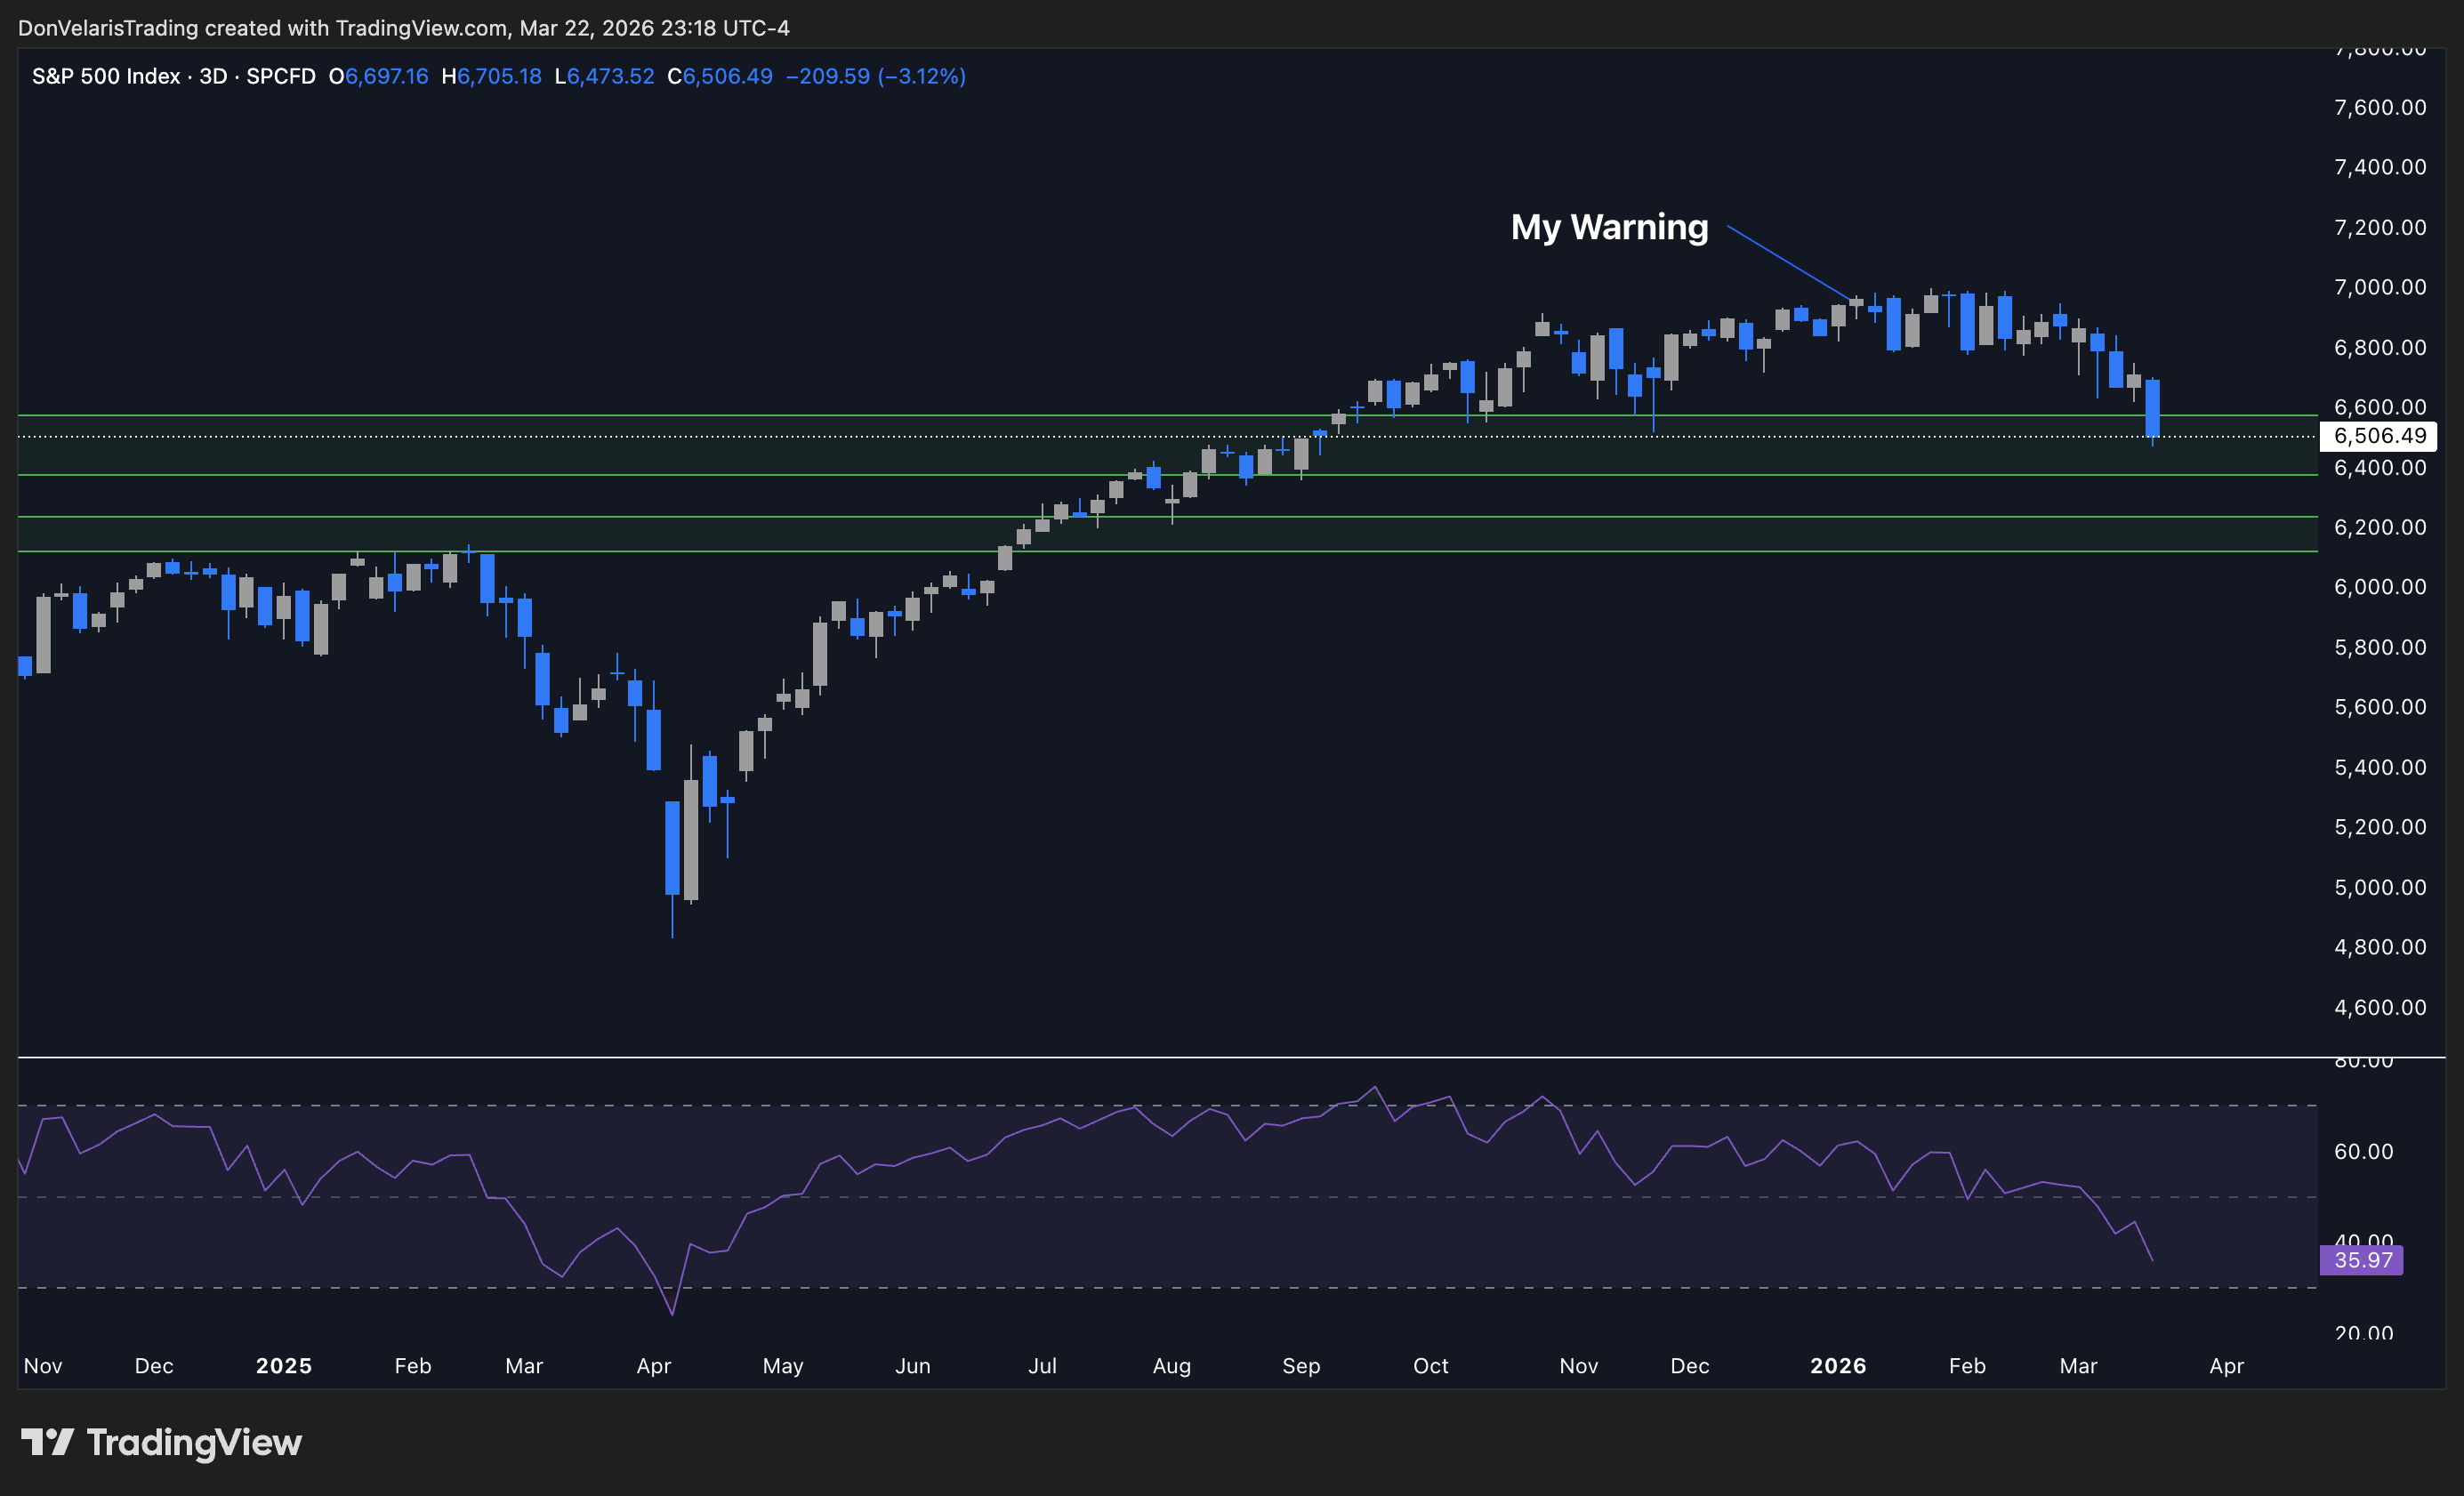2464x1496 pixels.
Task: Click the 60.00 level on the RSI scale
Action: [x=2363, y=1151]
